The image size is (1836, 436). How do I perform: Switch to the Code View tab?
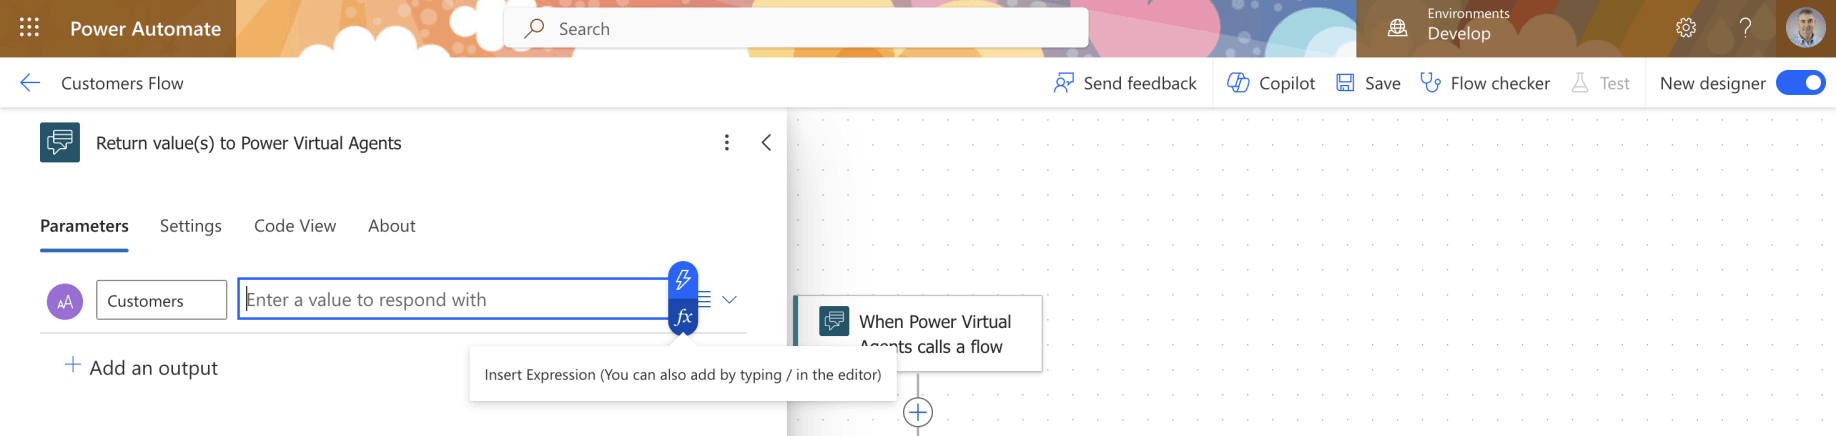coord(295,226)
